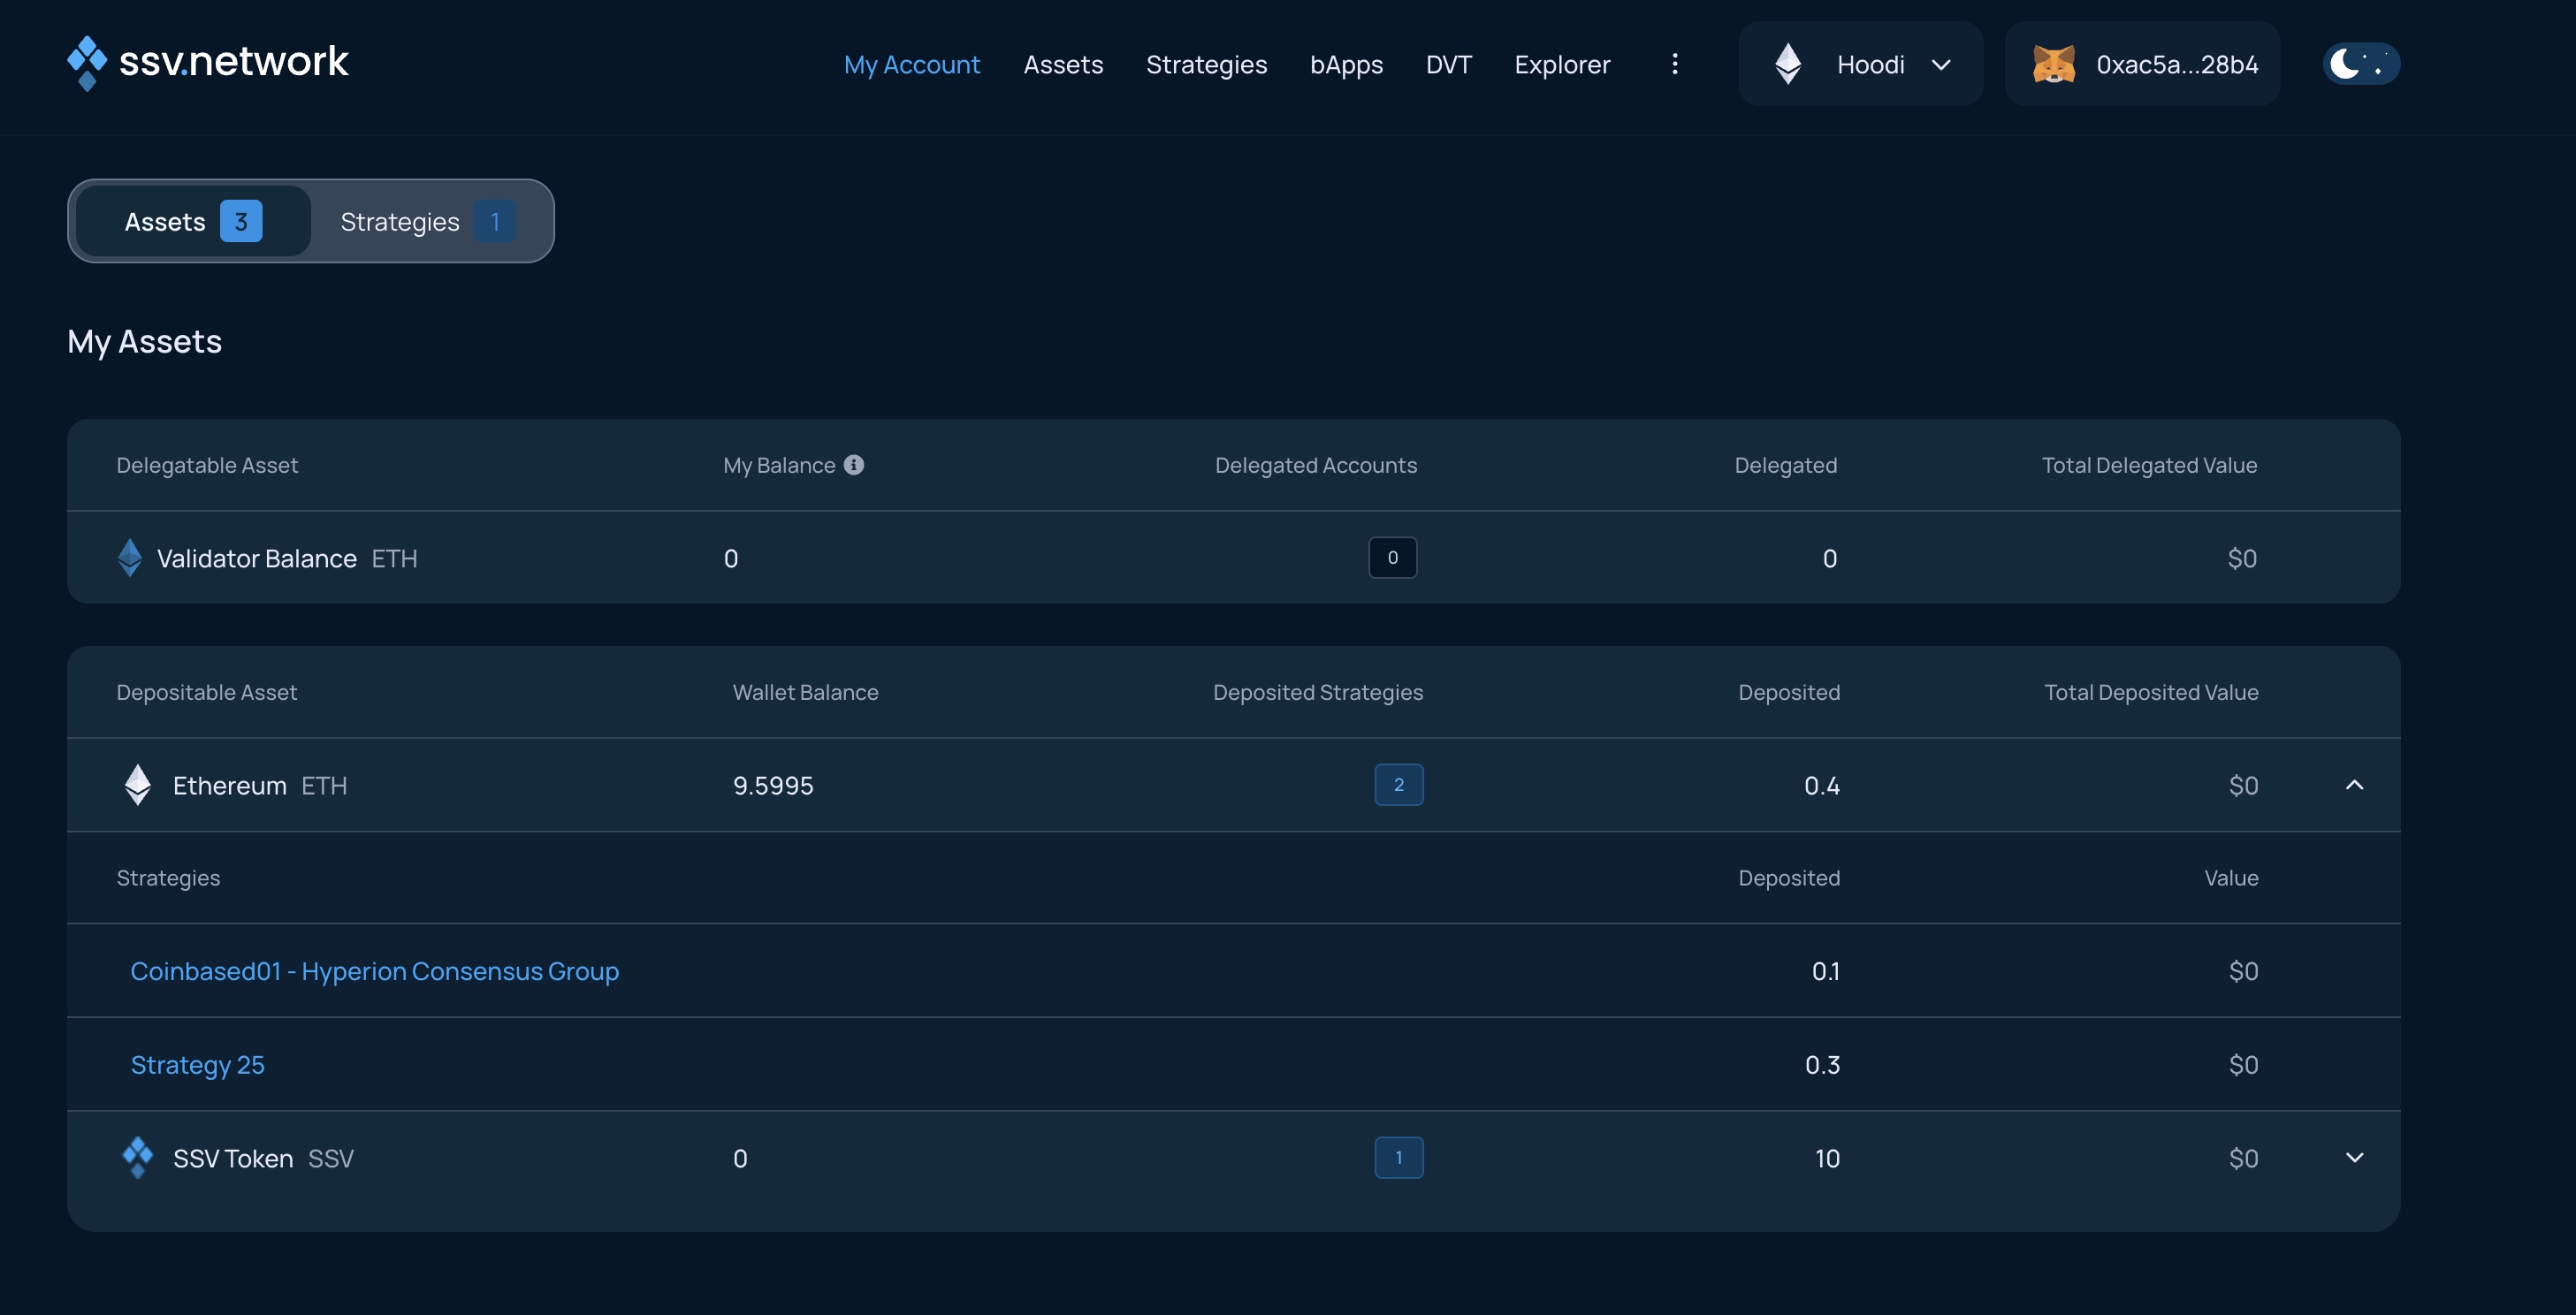
Task: Open the three-dot more options menu
Action: pos(1675,64)
